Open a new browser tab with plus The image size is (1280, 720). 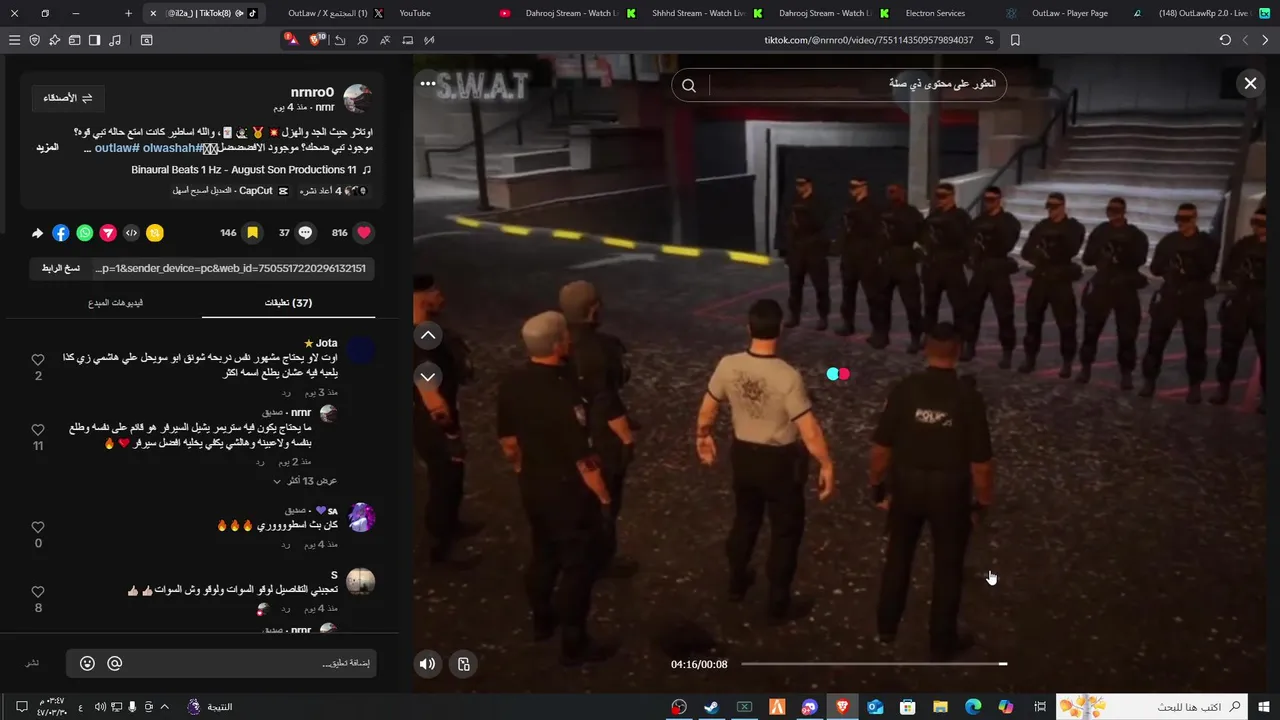click(x=128, y=13)
